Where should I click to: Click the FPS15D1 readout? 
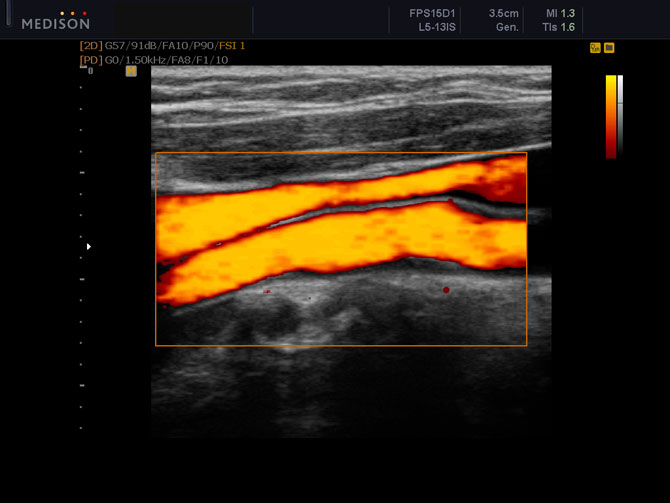432,14
